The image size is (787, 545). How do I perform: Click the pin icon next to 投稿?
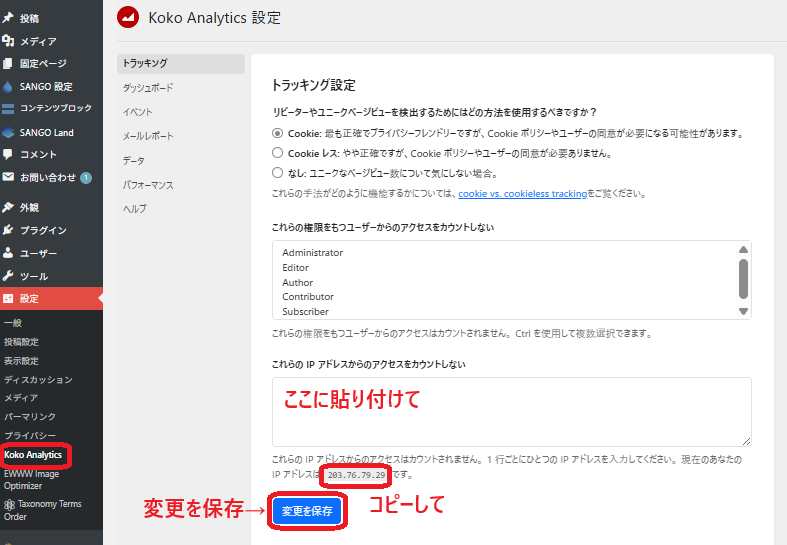click(9, 18)
